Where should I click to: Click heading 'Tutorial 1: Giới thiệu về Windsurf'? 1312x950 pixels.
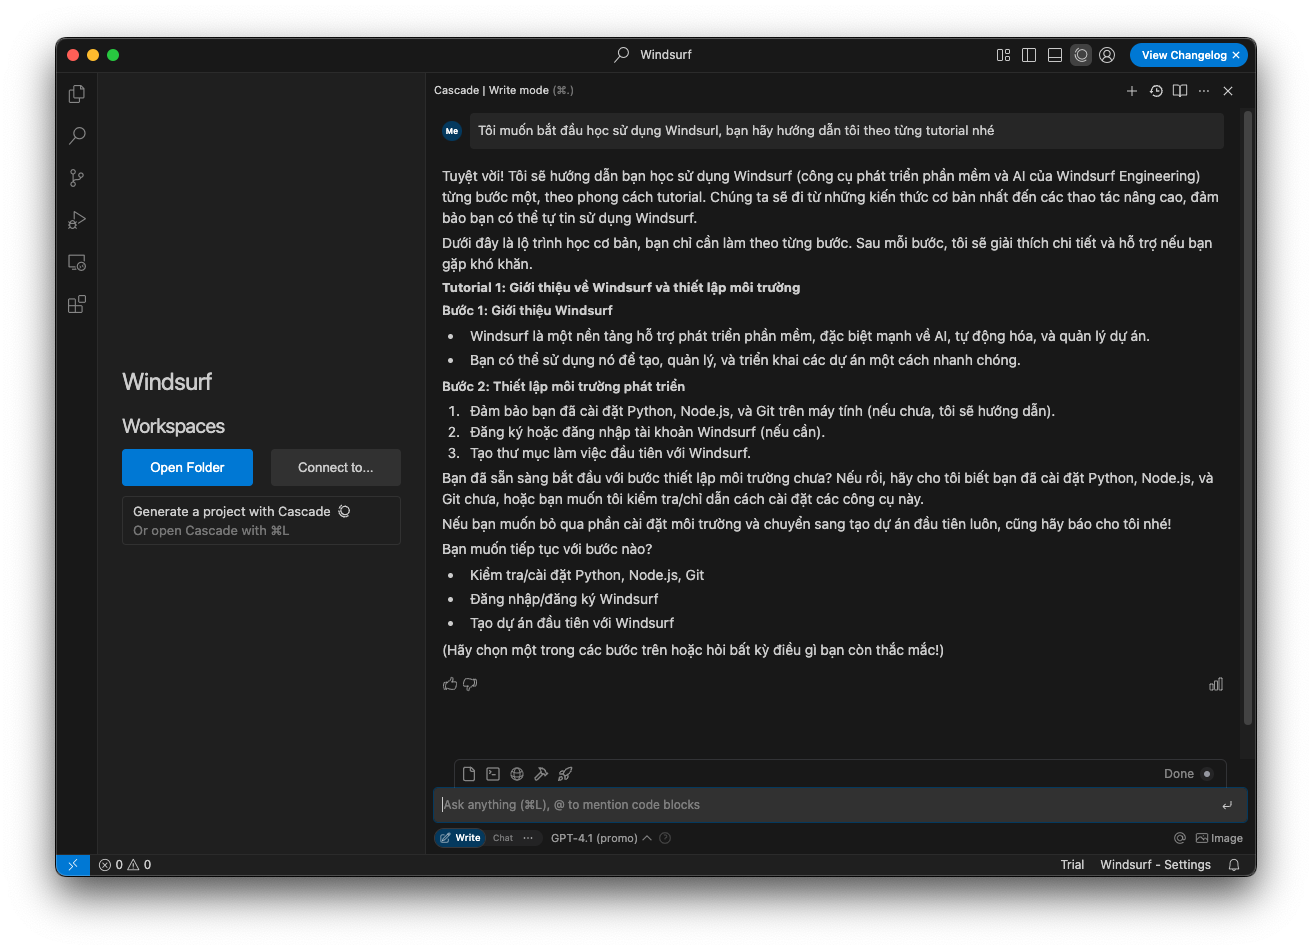pos(621,288)
